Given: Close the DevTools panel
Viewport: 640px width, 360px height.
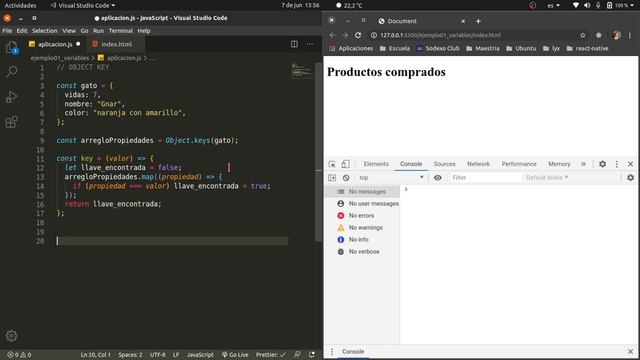Looking at the screenshot, I should (631, 164).
